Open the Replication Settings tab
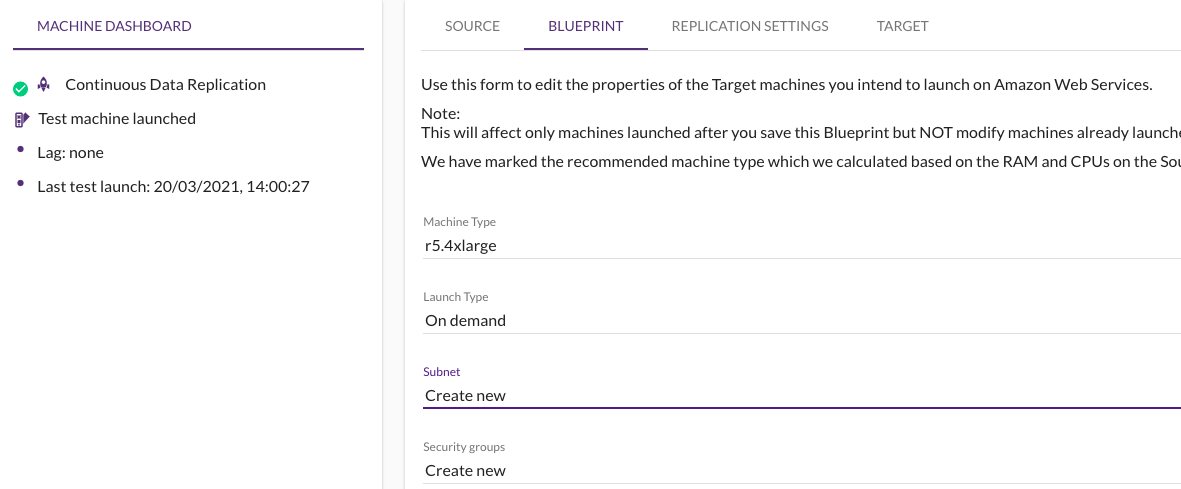The width and height of the screenshot is (1181, 489). pos(749,26)
